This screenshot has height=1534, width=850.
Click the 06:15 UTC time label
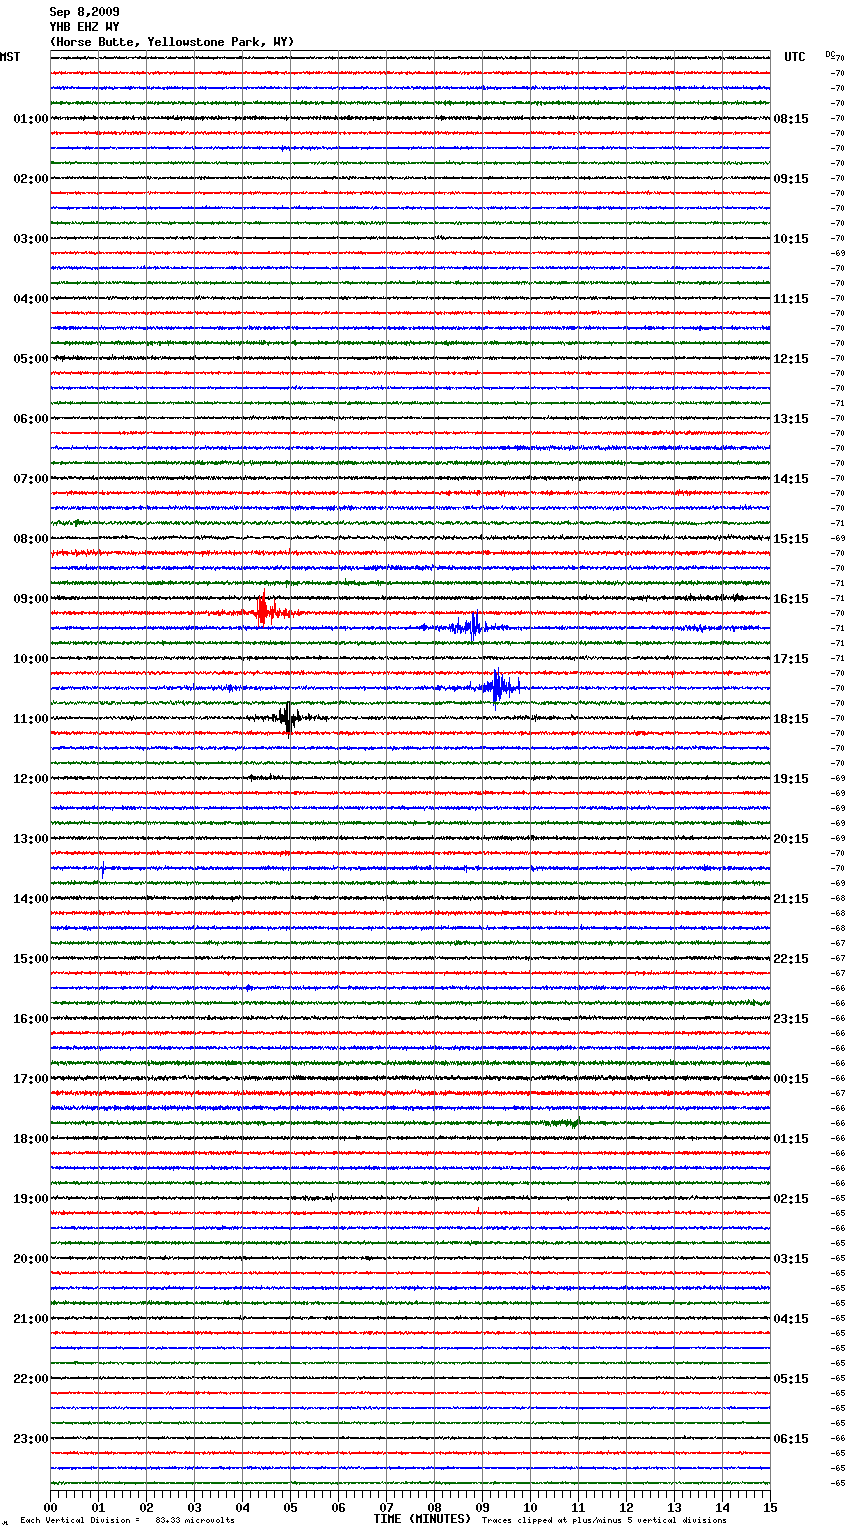pyautogui.click(x=791, y=1439)
